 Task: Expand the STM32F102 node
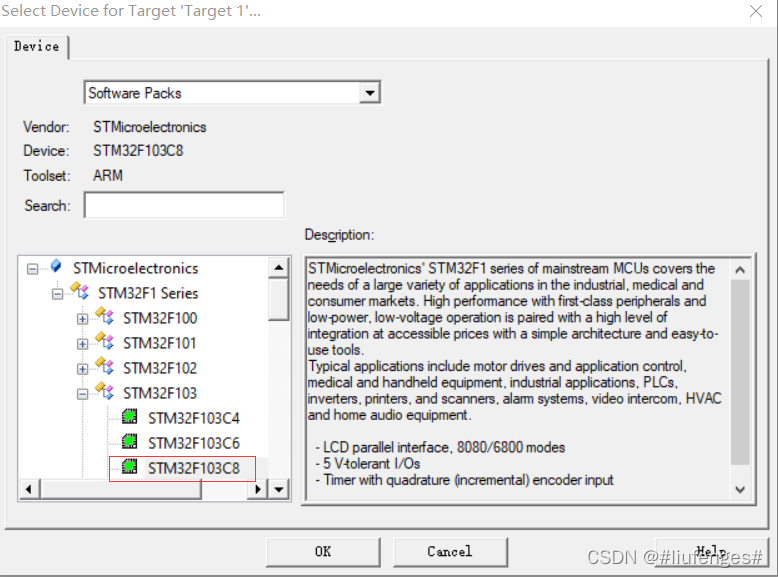click(82, 369)
